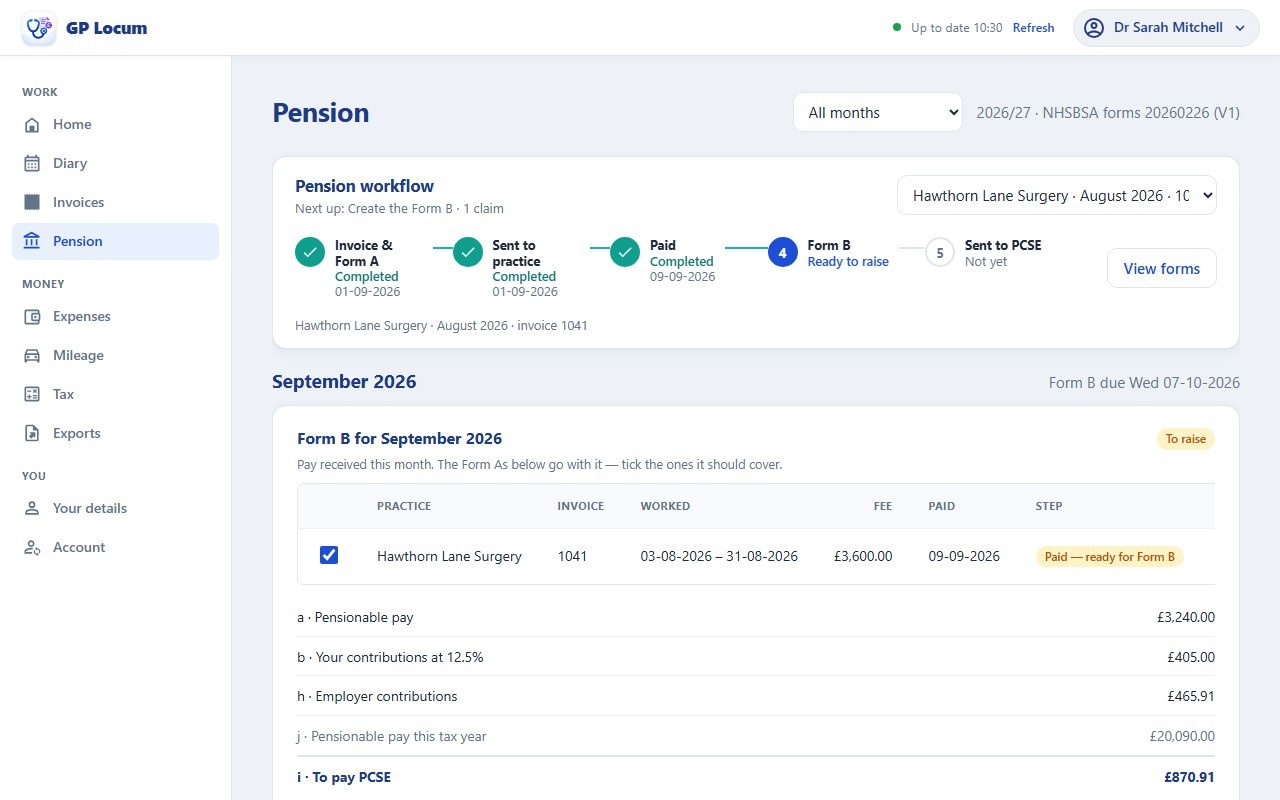Screen dimensions: 1280x800
Task: Click the Form B due Wed 07-10-2026 text
Action: pos(1144,383)
